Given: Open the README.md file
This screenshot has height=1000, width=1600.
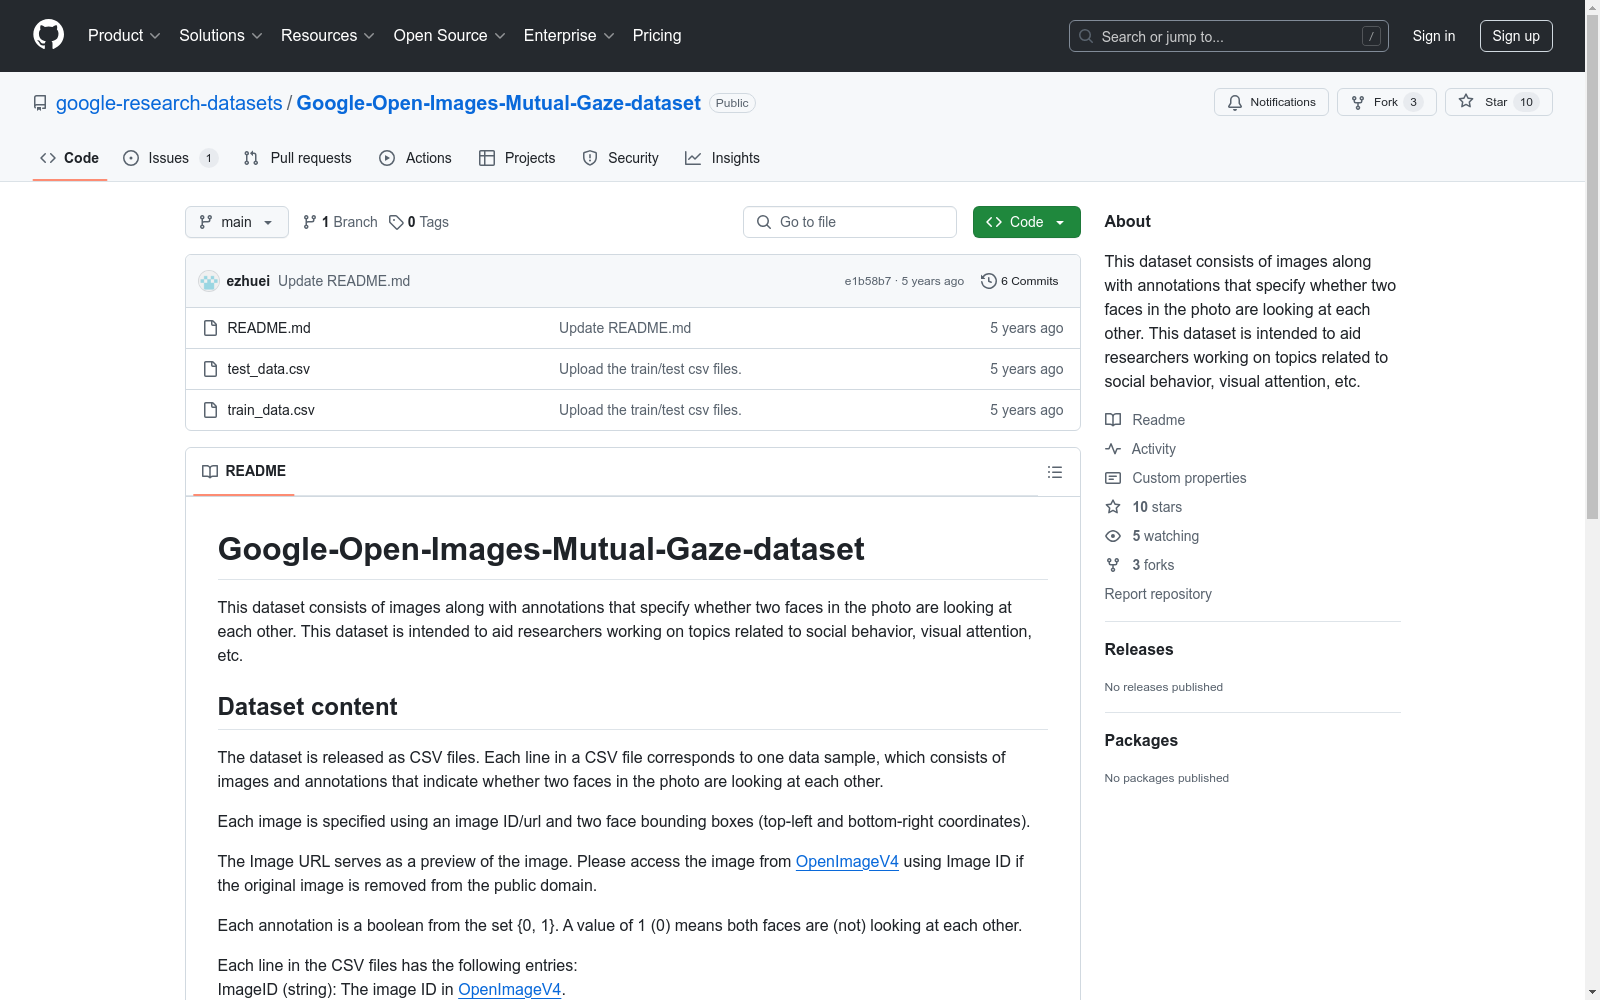Looking at the screenshot, I should pos(269,328).
